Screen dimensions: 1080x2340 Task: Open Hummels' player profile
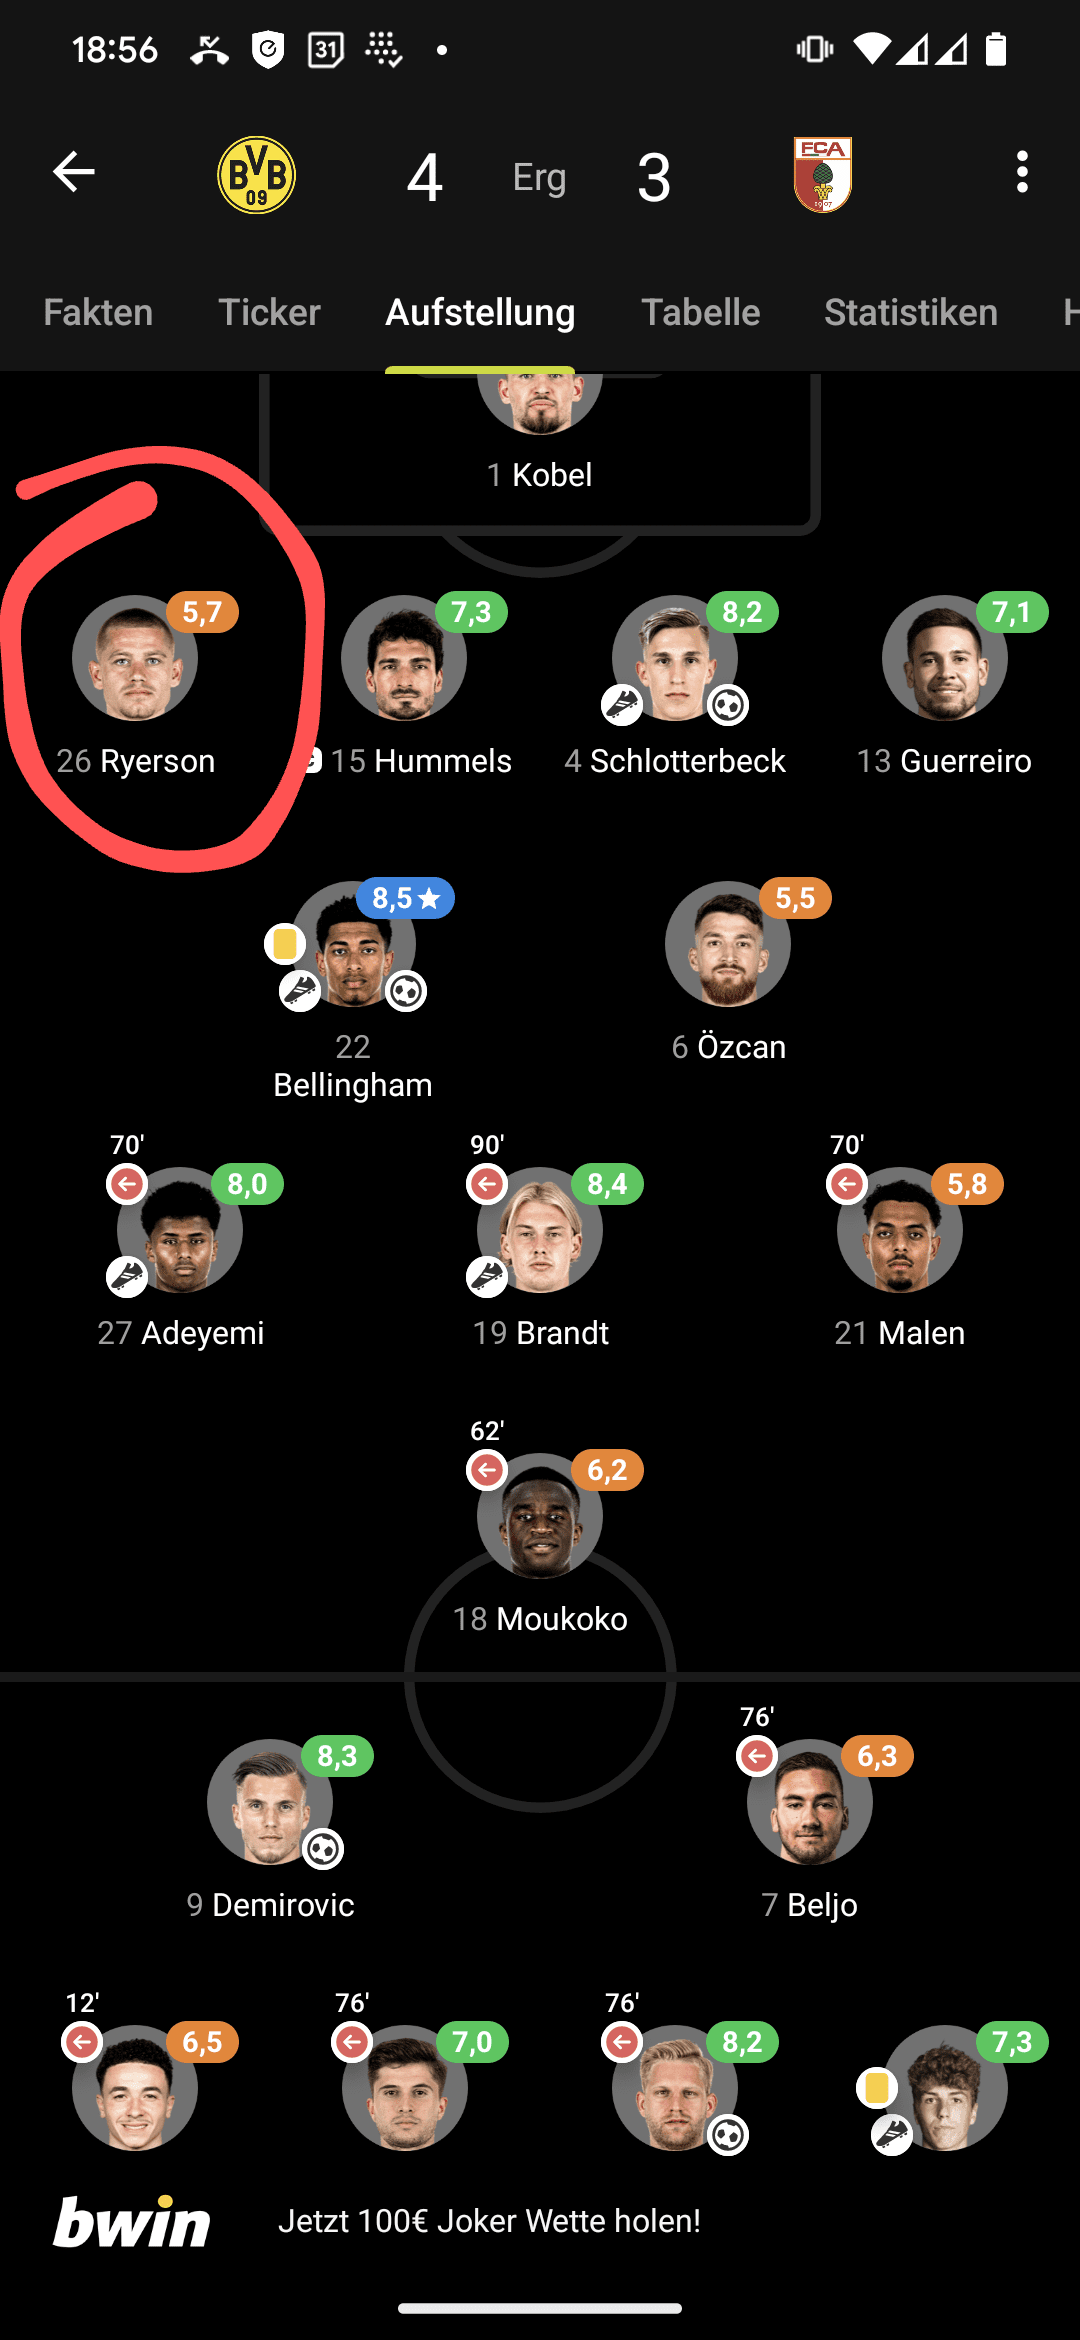[404, 658]
